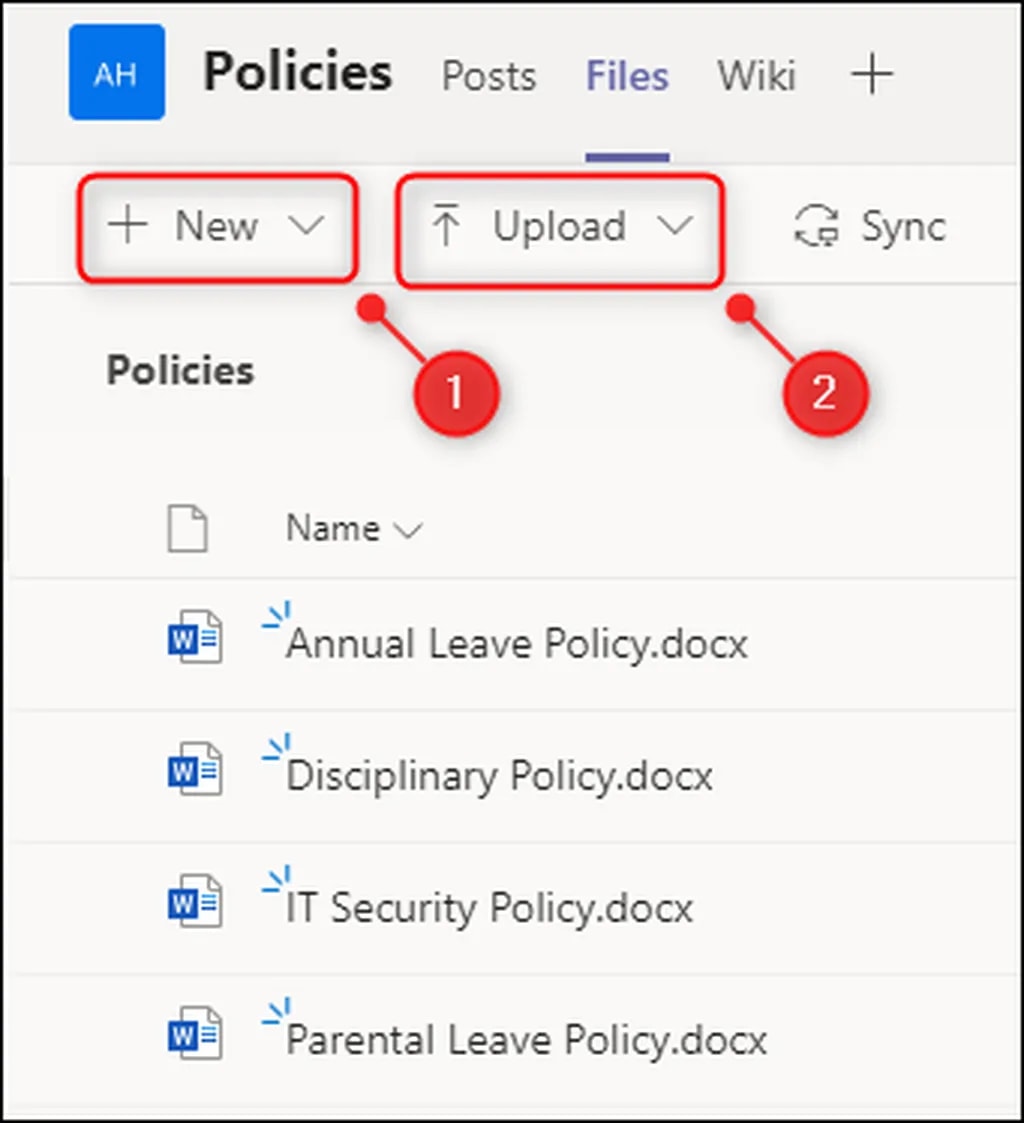Click the plus icon to add a tab
The width and height of the screenshot is (1024, 1123).
click(871, 75)
